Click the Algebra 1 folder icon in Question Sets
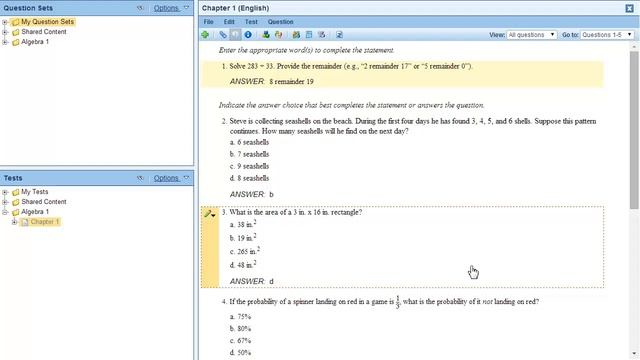This screenshot has height=360, width=640. point(16,42)
